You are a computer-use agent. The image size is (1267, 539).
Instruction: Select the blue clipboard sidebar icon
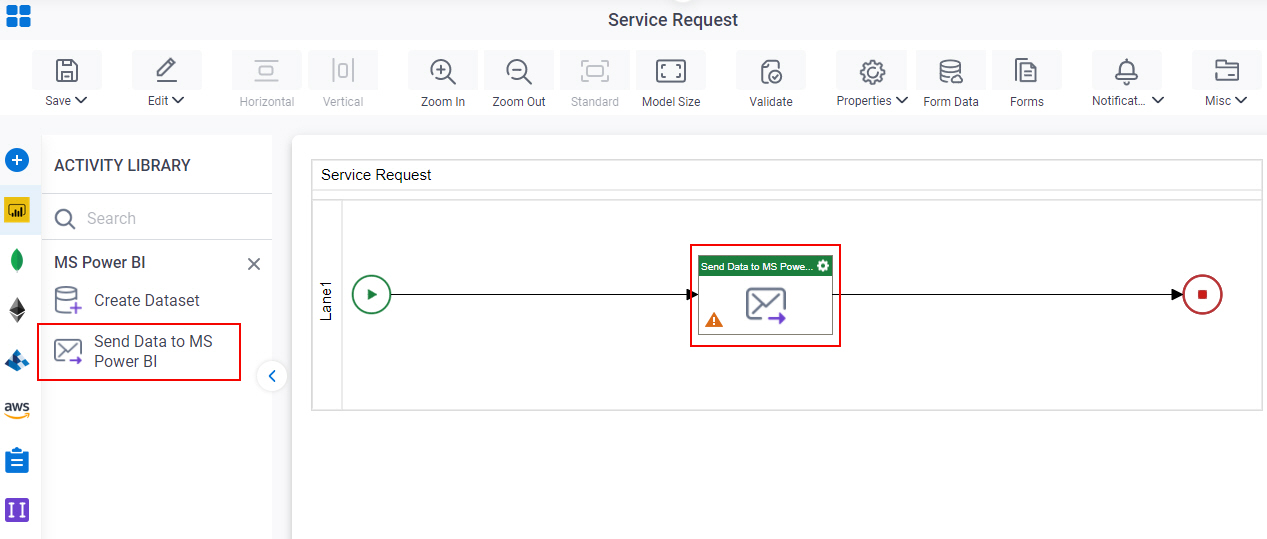(x=17, y=460)
